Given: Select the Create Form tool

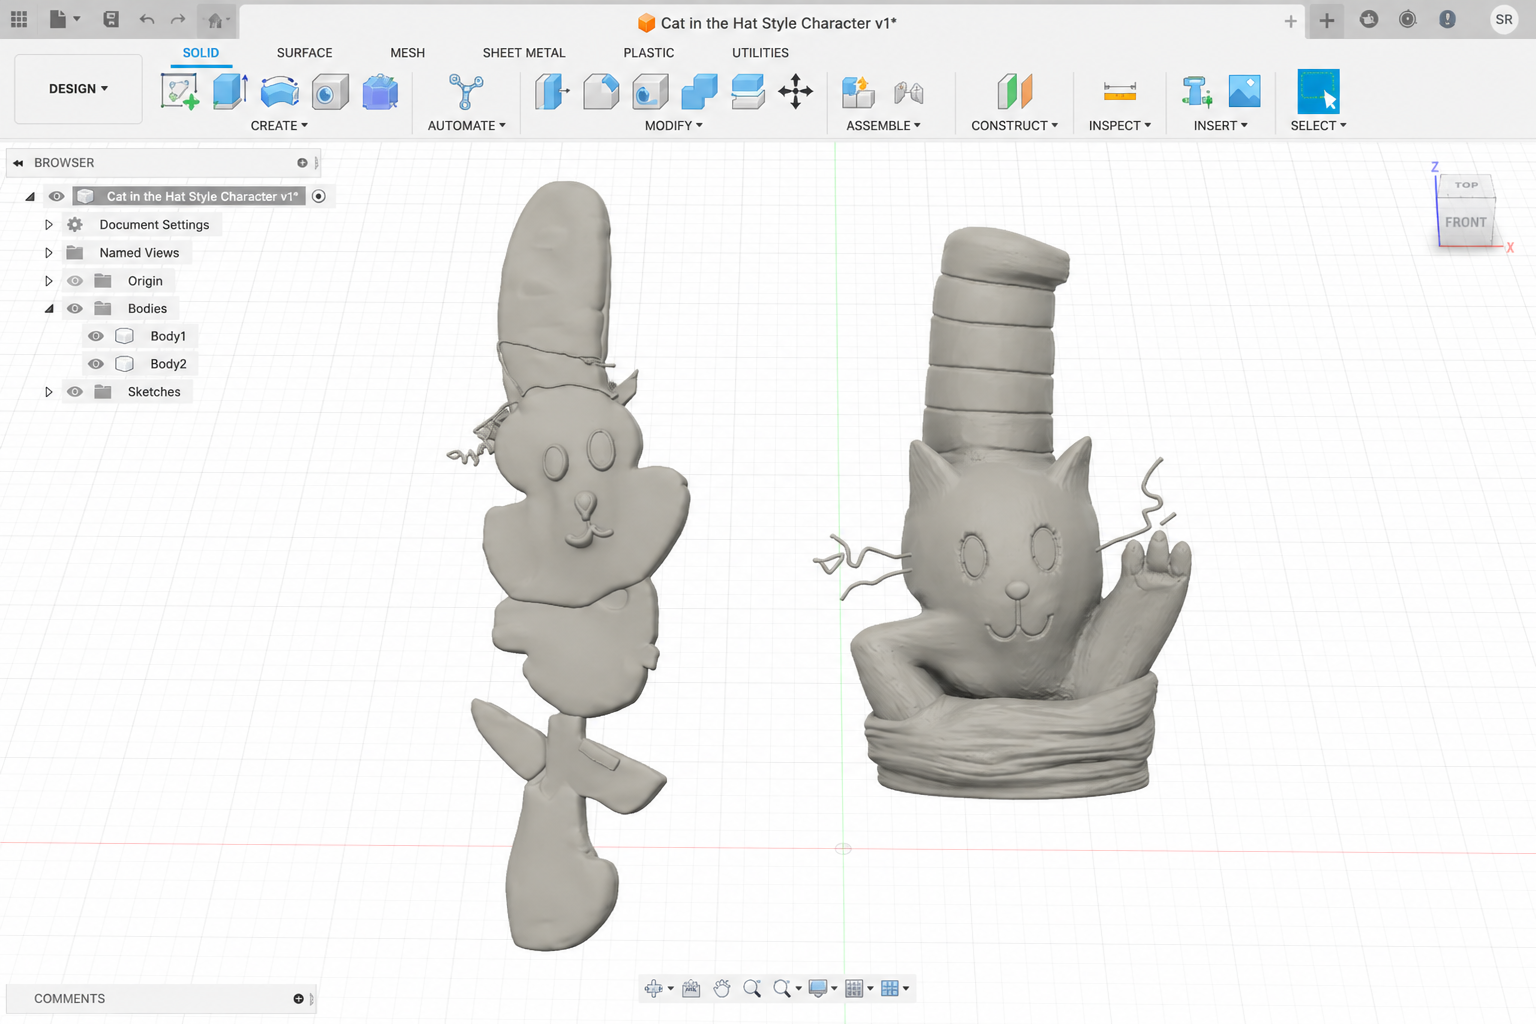Looking at the screenshot, I should tap(380, 91).
